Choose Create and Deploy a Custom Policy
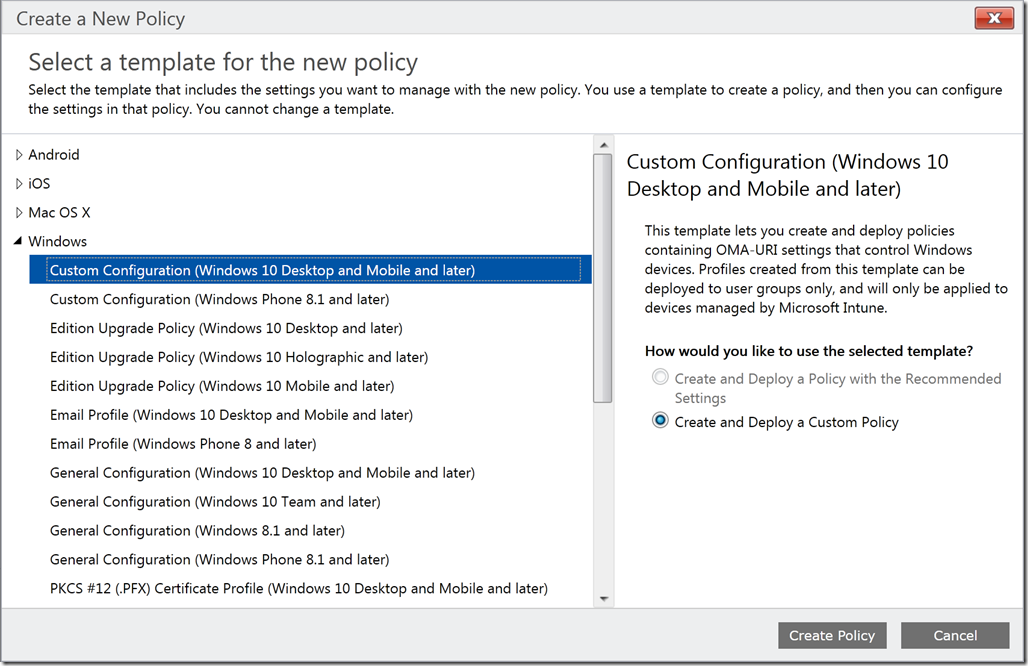 [x=660, y=421]
